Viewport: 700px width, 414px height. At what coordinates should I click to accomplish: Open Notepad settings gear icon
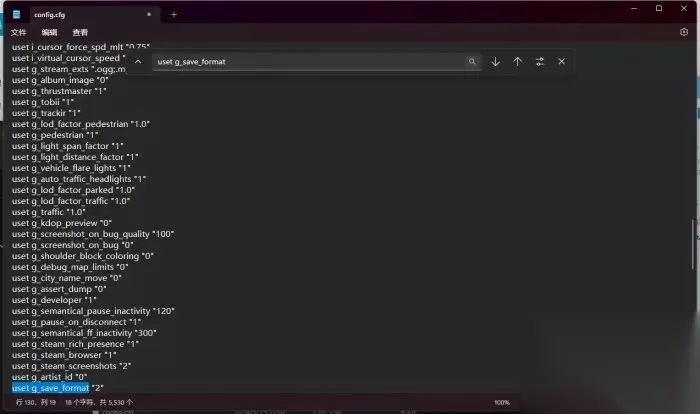point(683,32)
